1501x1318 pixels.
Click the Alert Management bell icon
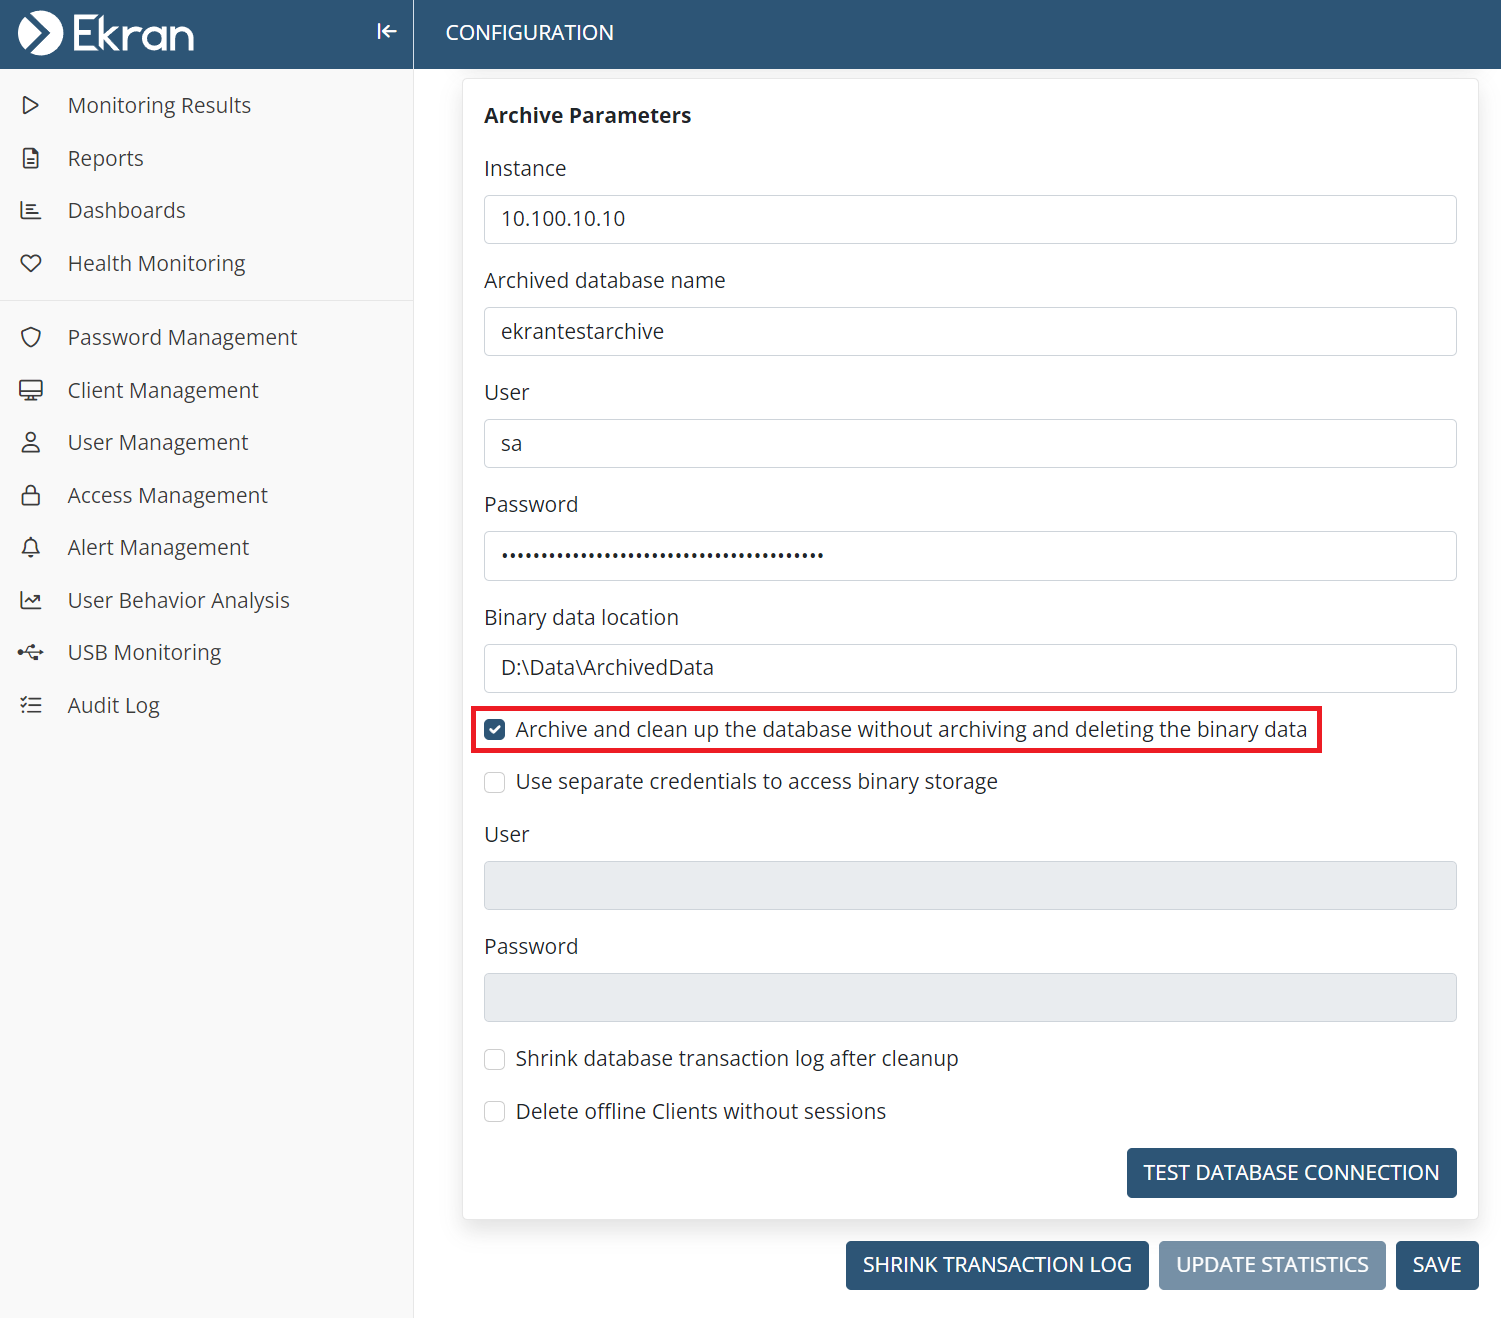(31, 547)
